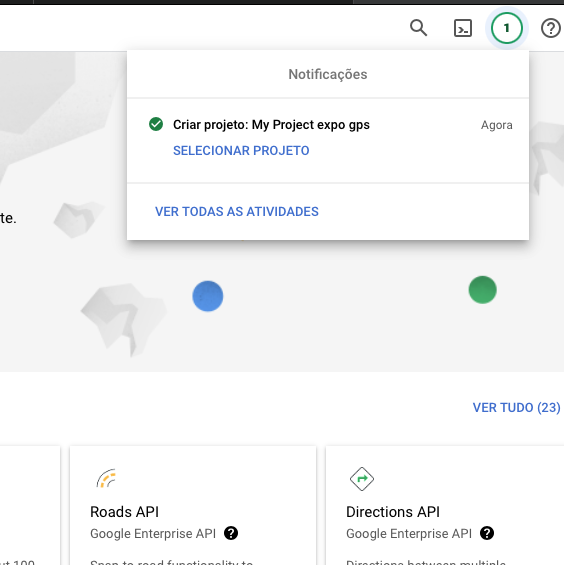Click VER TUDO (23) link
The image size is (564, 565).
516,408
